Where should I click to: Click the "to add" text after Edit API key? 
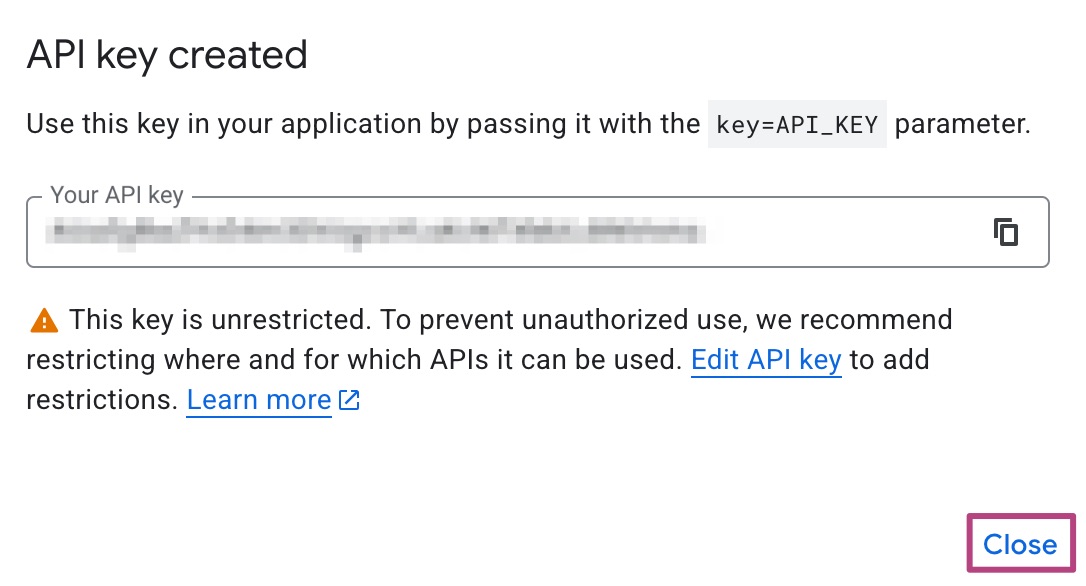[889, 360]
